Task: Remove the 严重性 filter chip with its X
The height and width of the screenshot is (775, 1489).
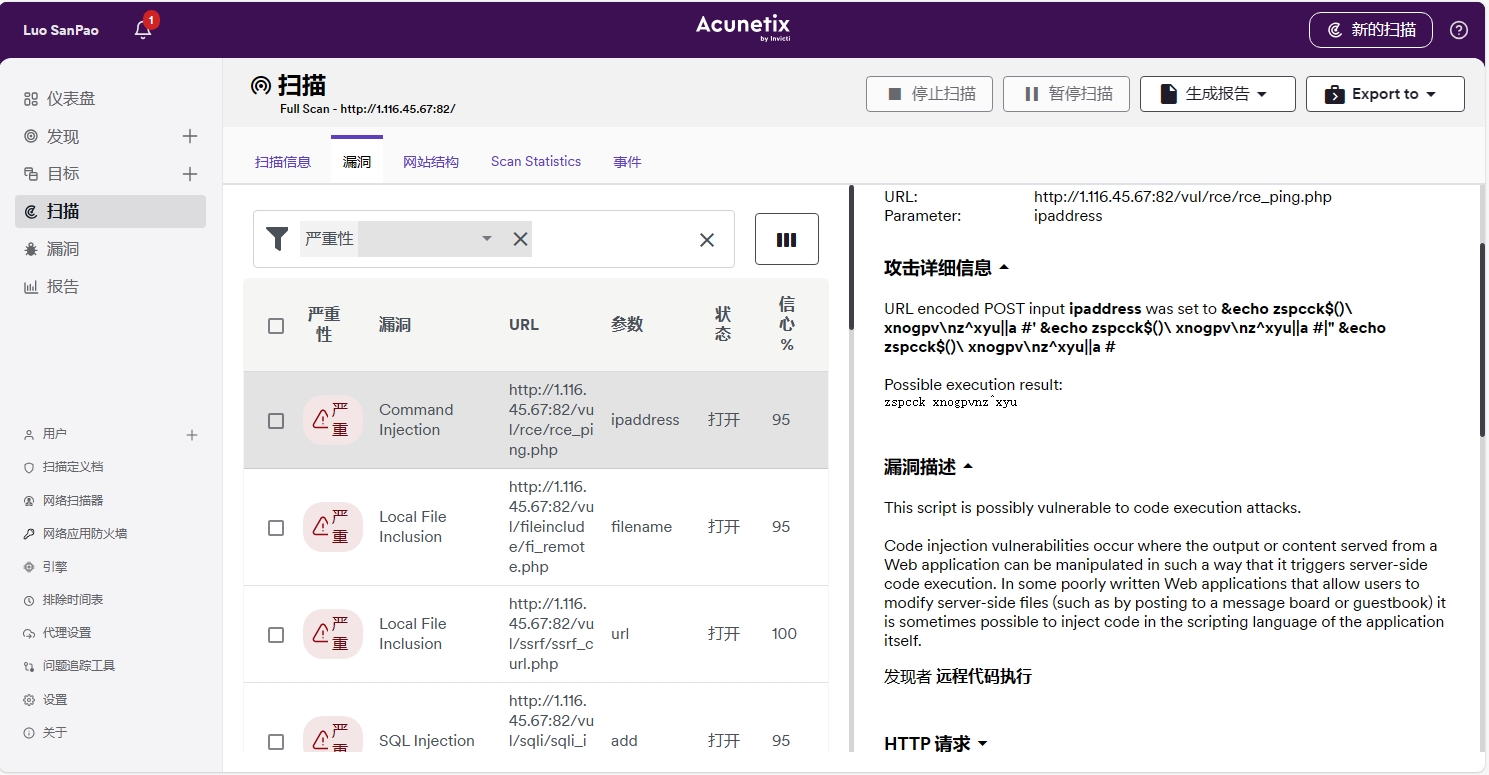Action: click(520, 239)
